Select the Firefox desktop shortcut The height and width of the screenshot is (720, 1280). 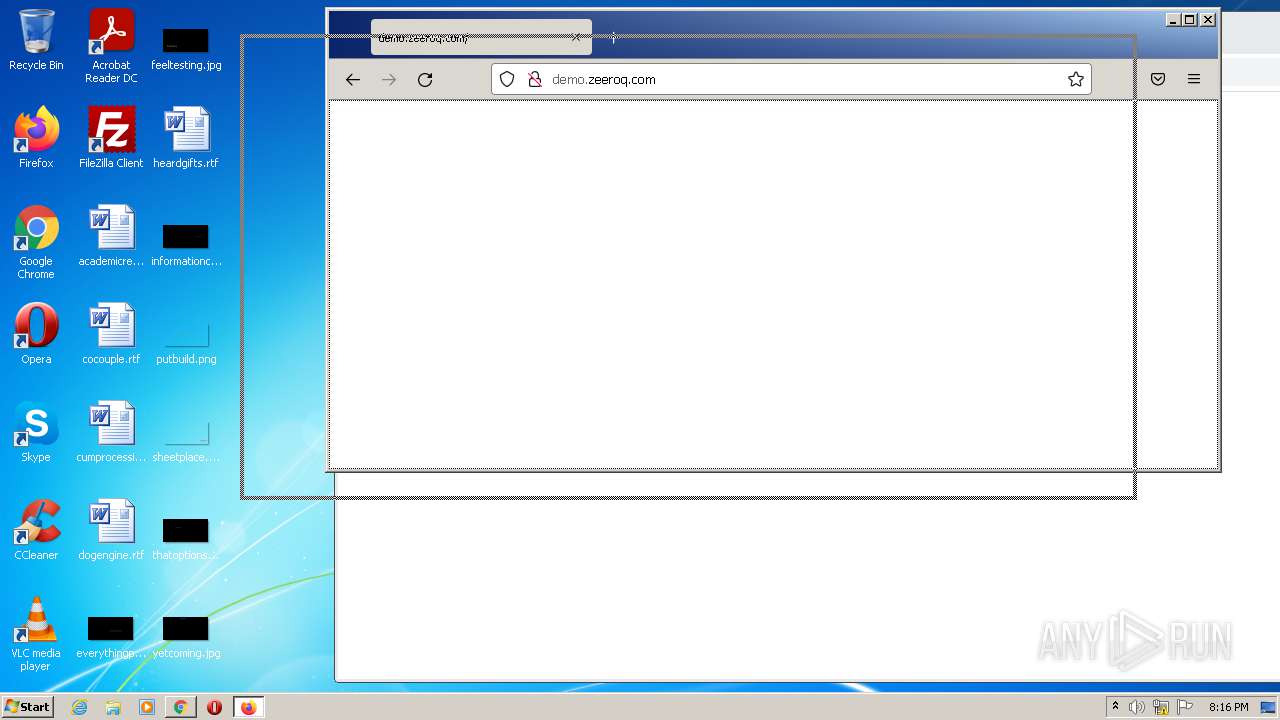36,137
